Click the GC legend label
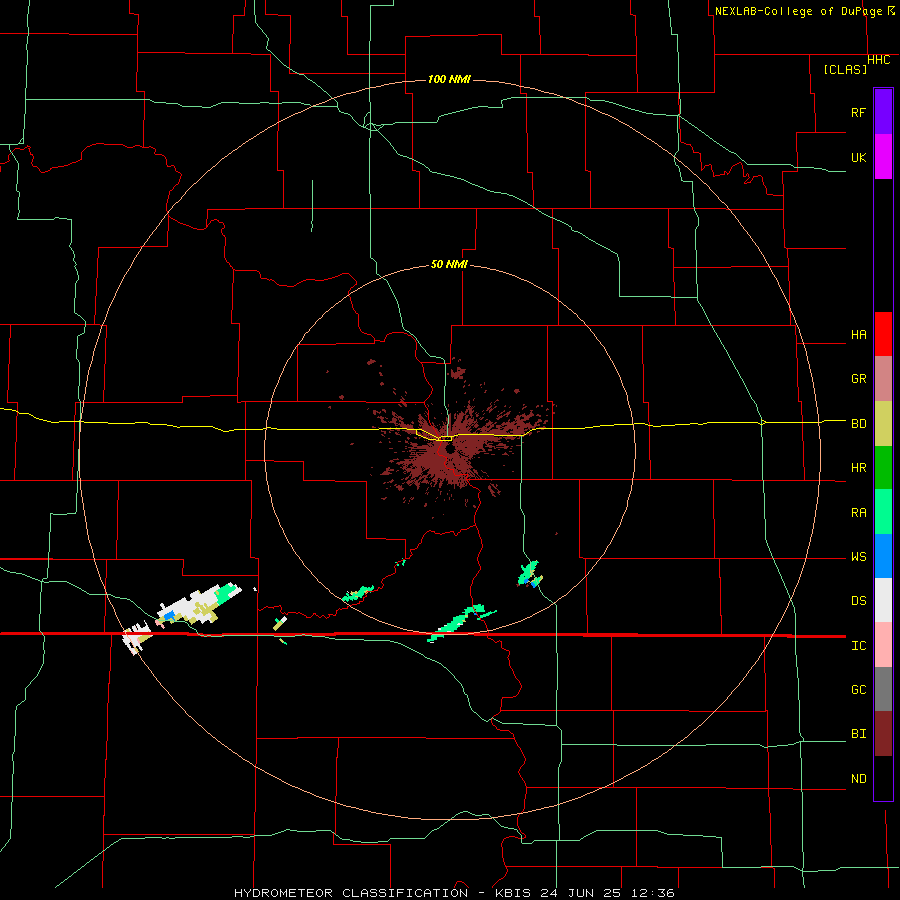 (x=858, y=690)
